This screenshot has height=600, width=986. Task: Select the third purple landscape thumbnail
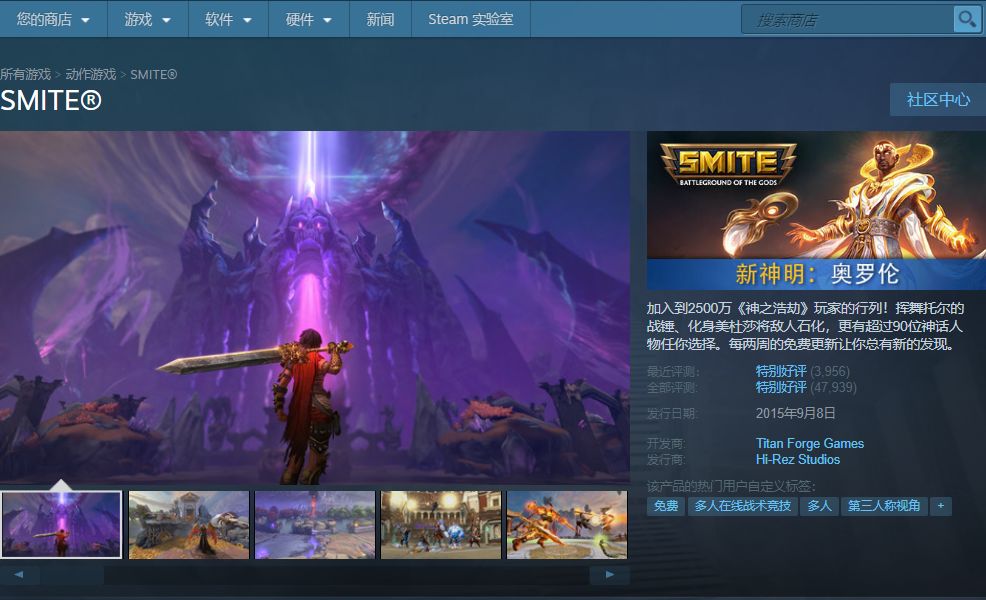(x=315, y=525)
